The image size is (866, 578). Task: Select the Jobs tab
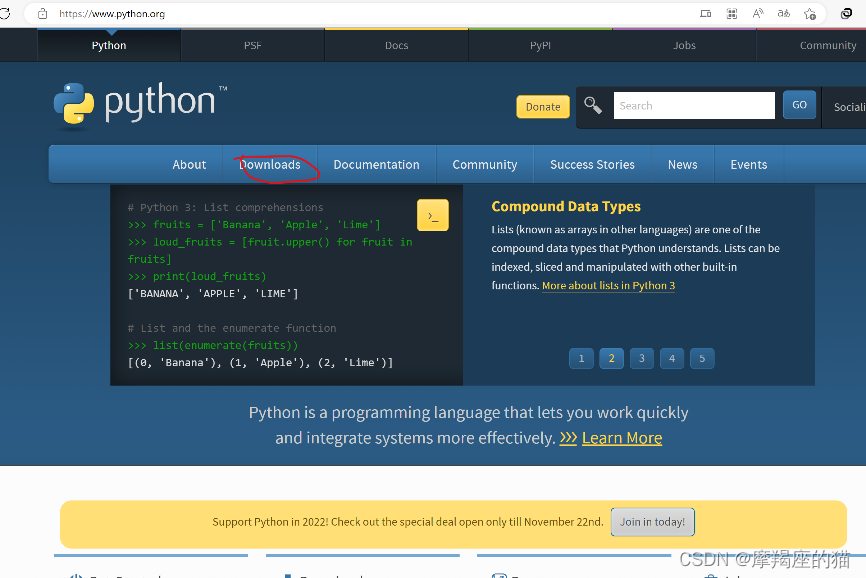tap(684, 45)
